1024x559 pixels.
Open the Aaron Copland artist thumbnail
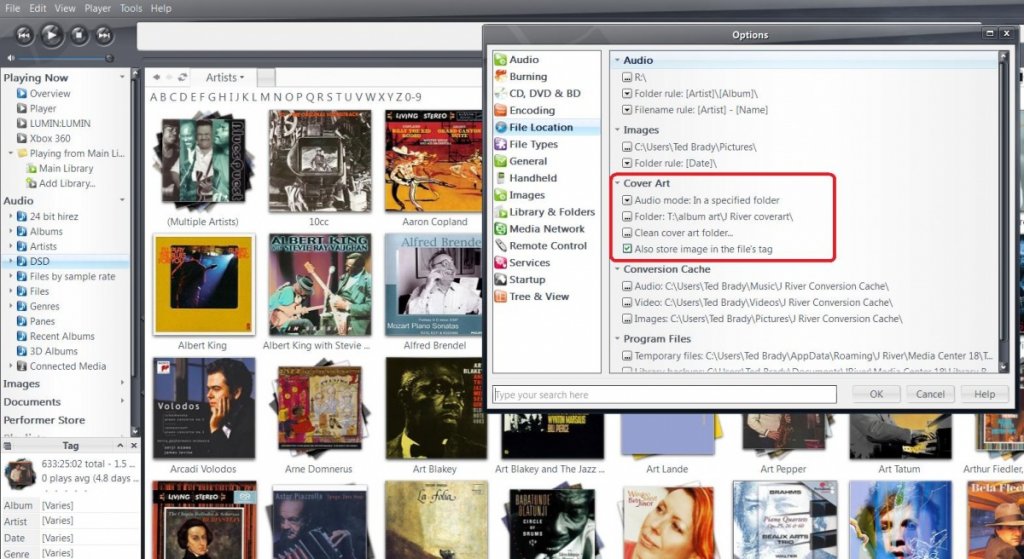pos(434,161)
